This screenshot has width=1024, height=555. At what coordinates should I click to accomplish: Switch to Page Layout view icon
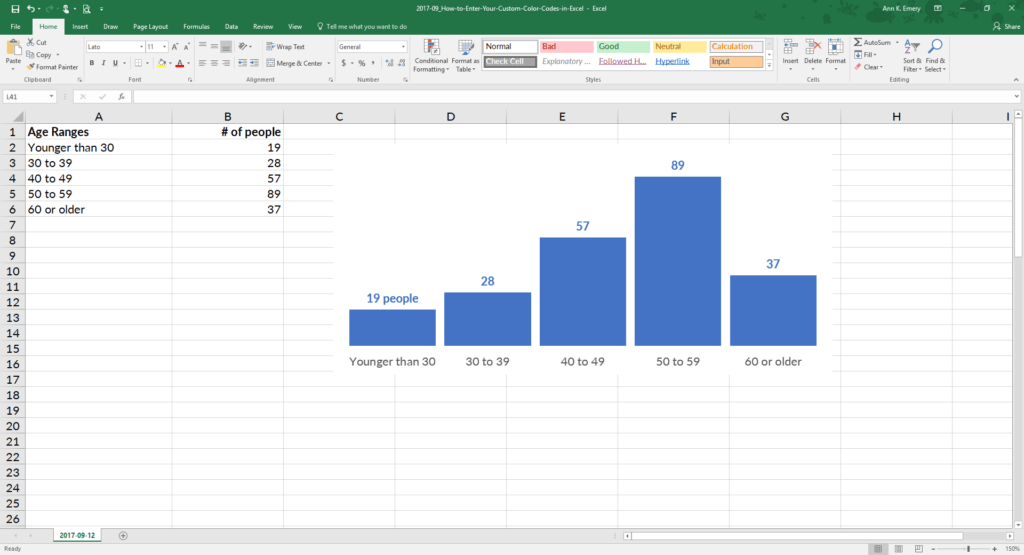tap(899, 549)
